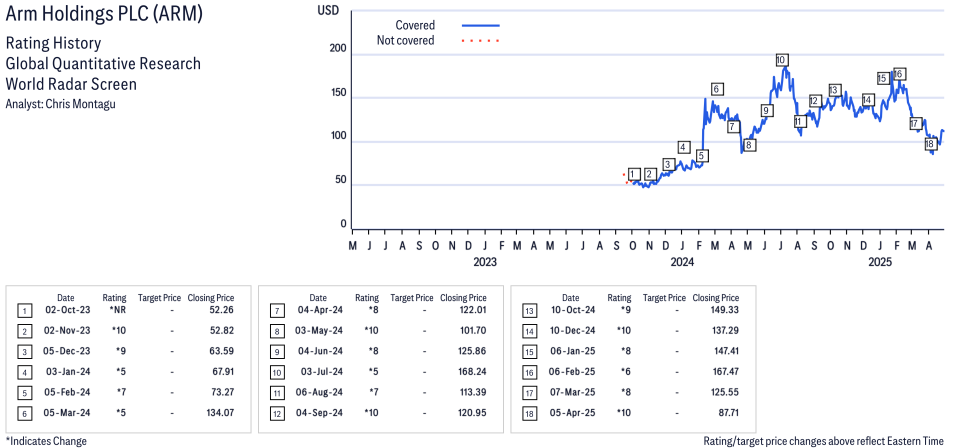
Task: Click the 'Target Price' header in the second table
Action: (x=412, y=298)
